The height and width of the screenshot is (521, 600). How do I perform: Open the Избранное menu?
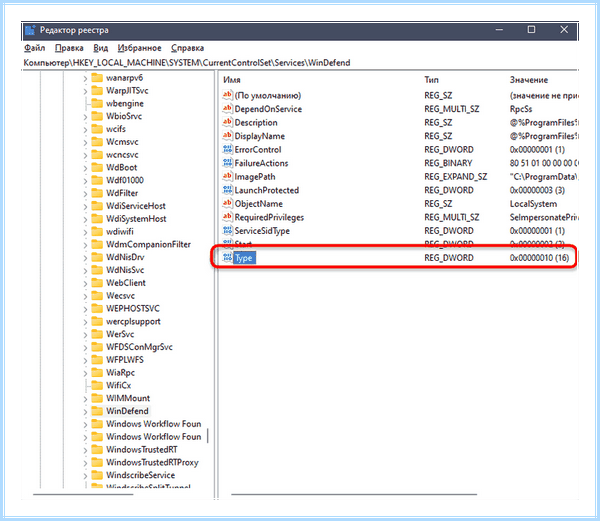point(139,48)
